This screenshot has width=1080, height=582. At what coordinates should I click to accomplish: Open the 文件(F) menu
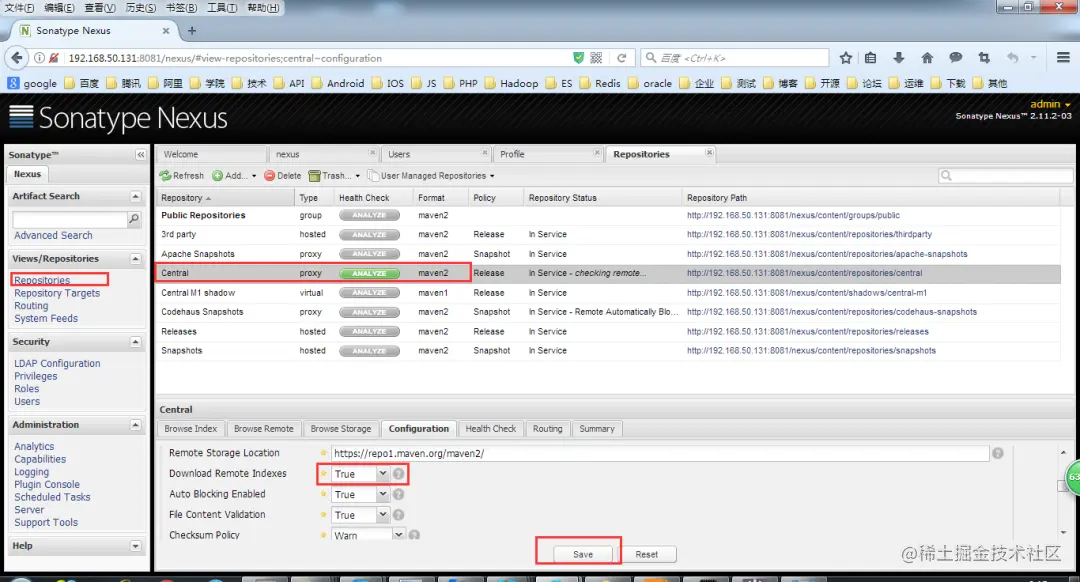pos(19,8)
